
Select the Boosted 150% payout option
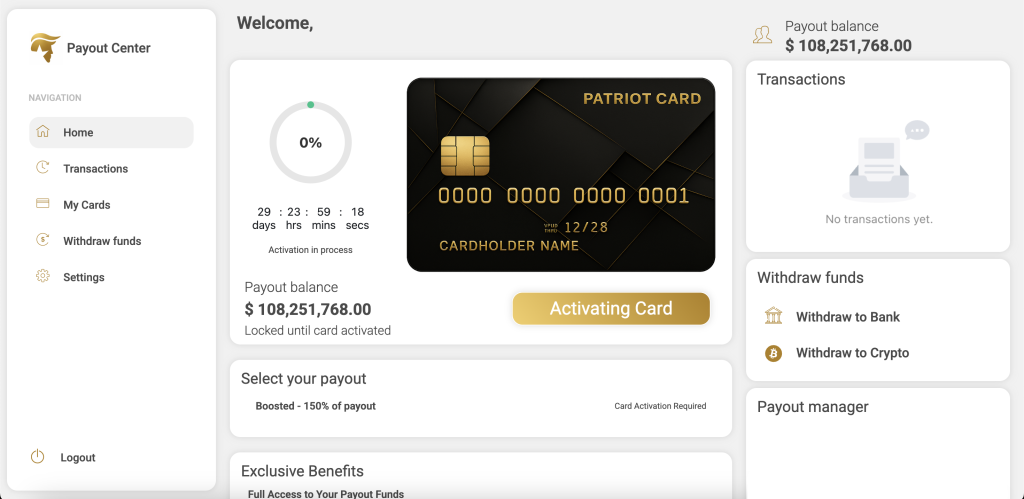click(x=316, y=406)
